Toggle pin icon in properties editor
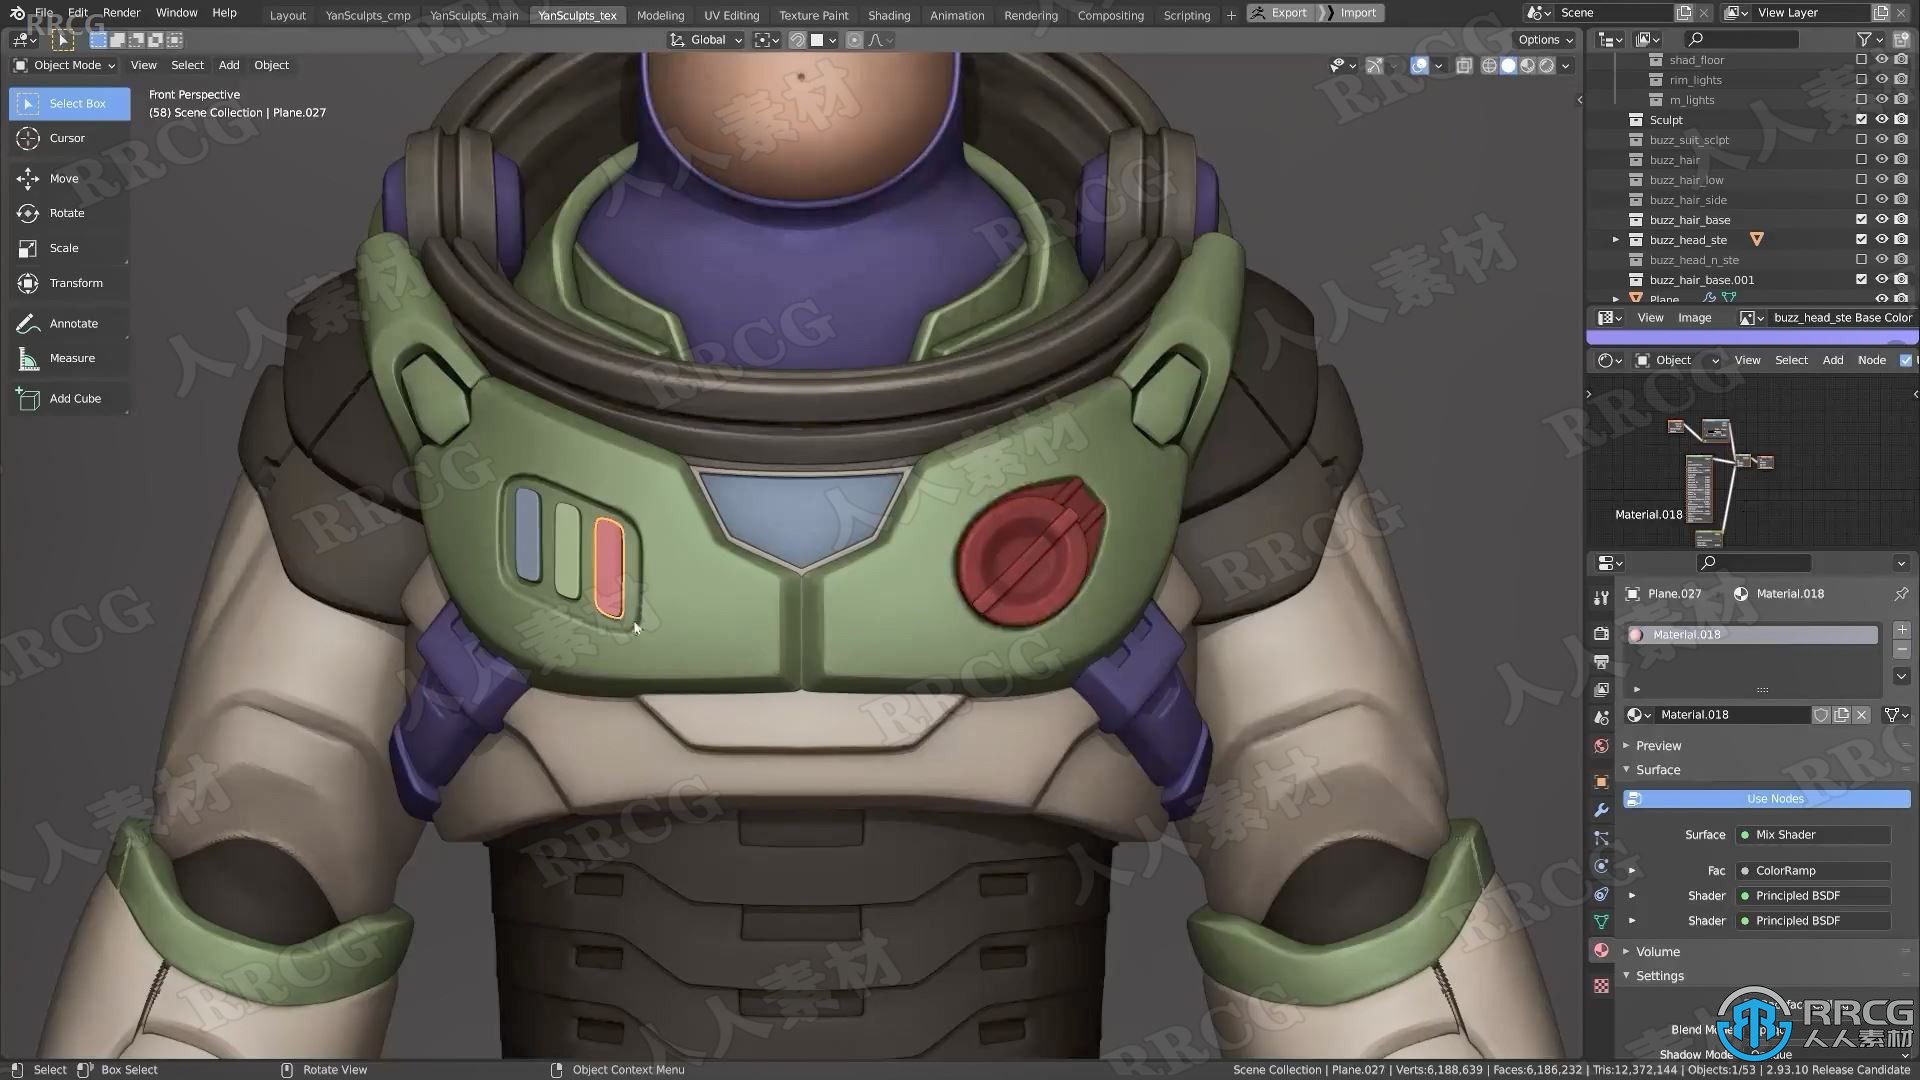Screen dimensions: 1920x1080 (1901, 594)
